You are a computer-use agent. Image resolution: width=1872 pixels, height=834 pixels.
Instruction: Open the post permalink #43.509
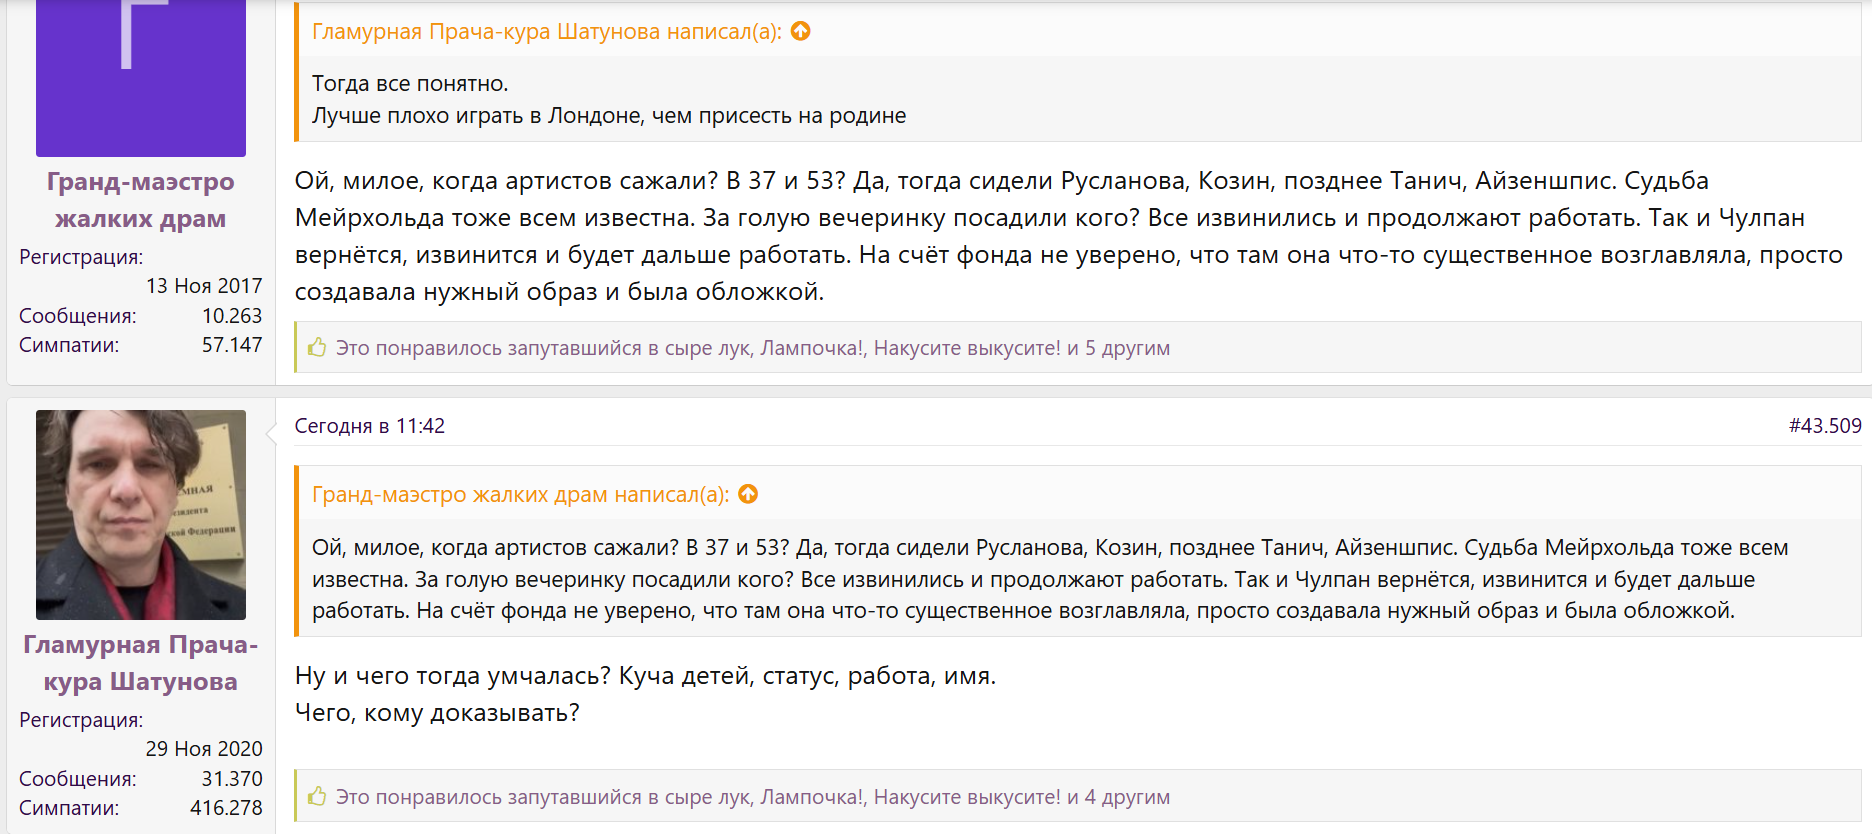click(1824, 426)
